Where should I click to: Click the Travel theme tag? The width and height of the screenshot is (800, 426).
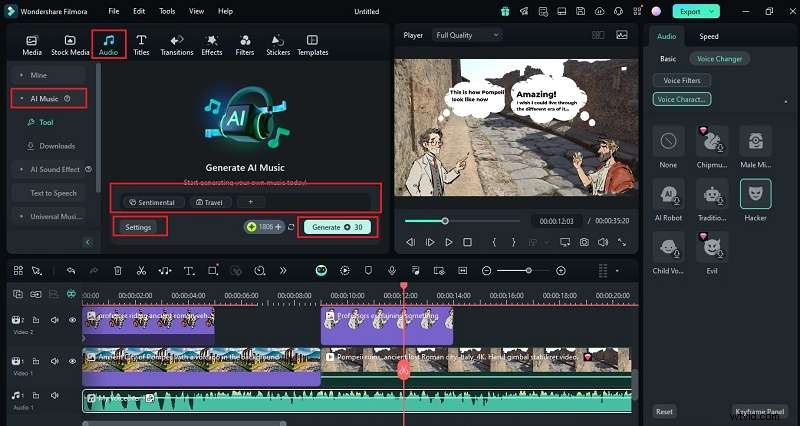coord(210,203)
